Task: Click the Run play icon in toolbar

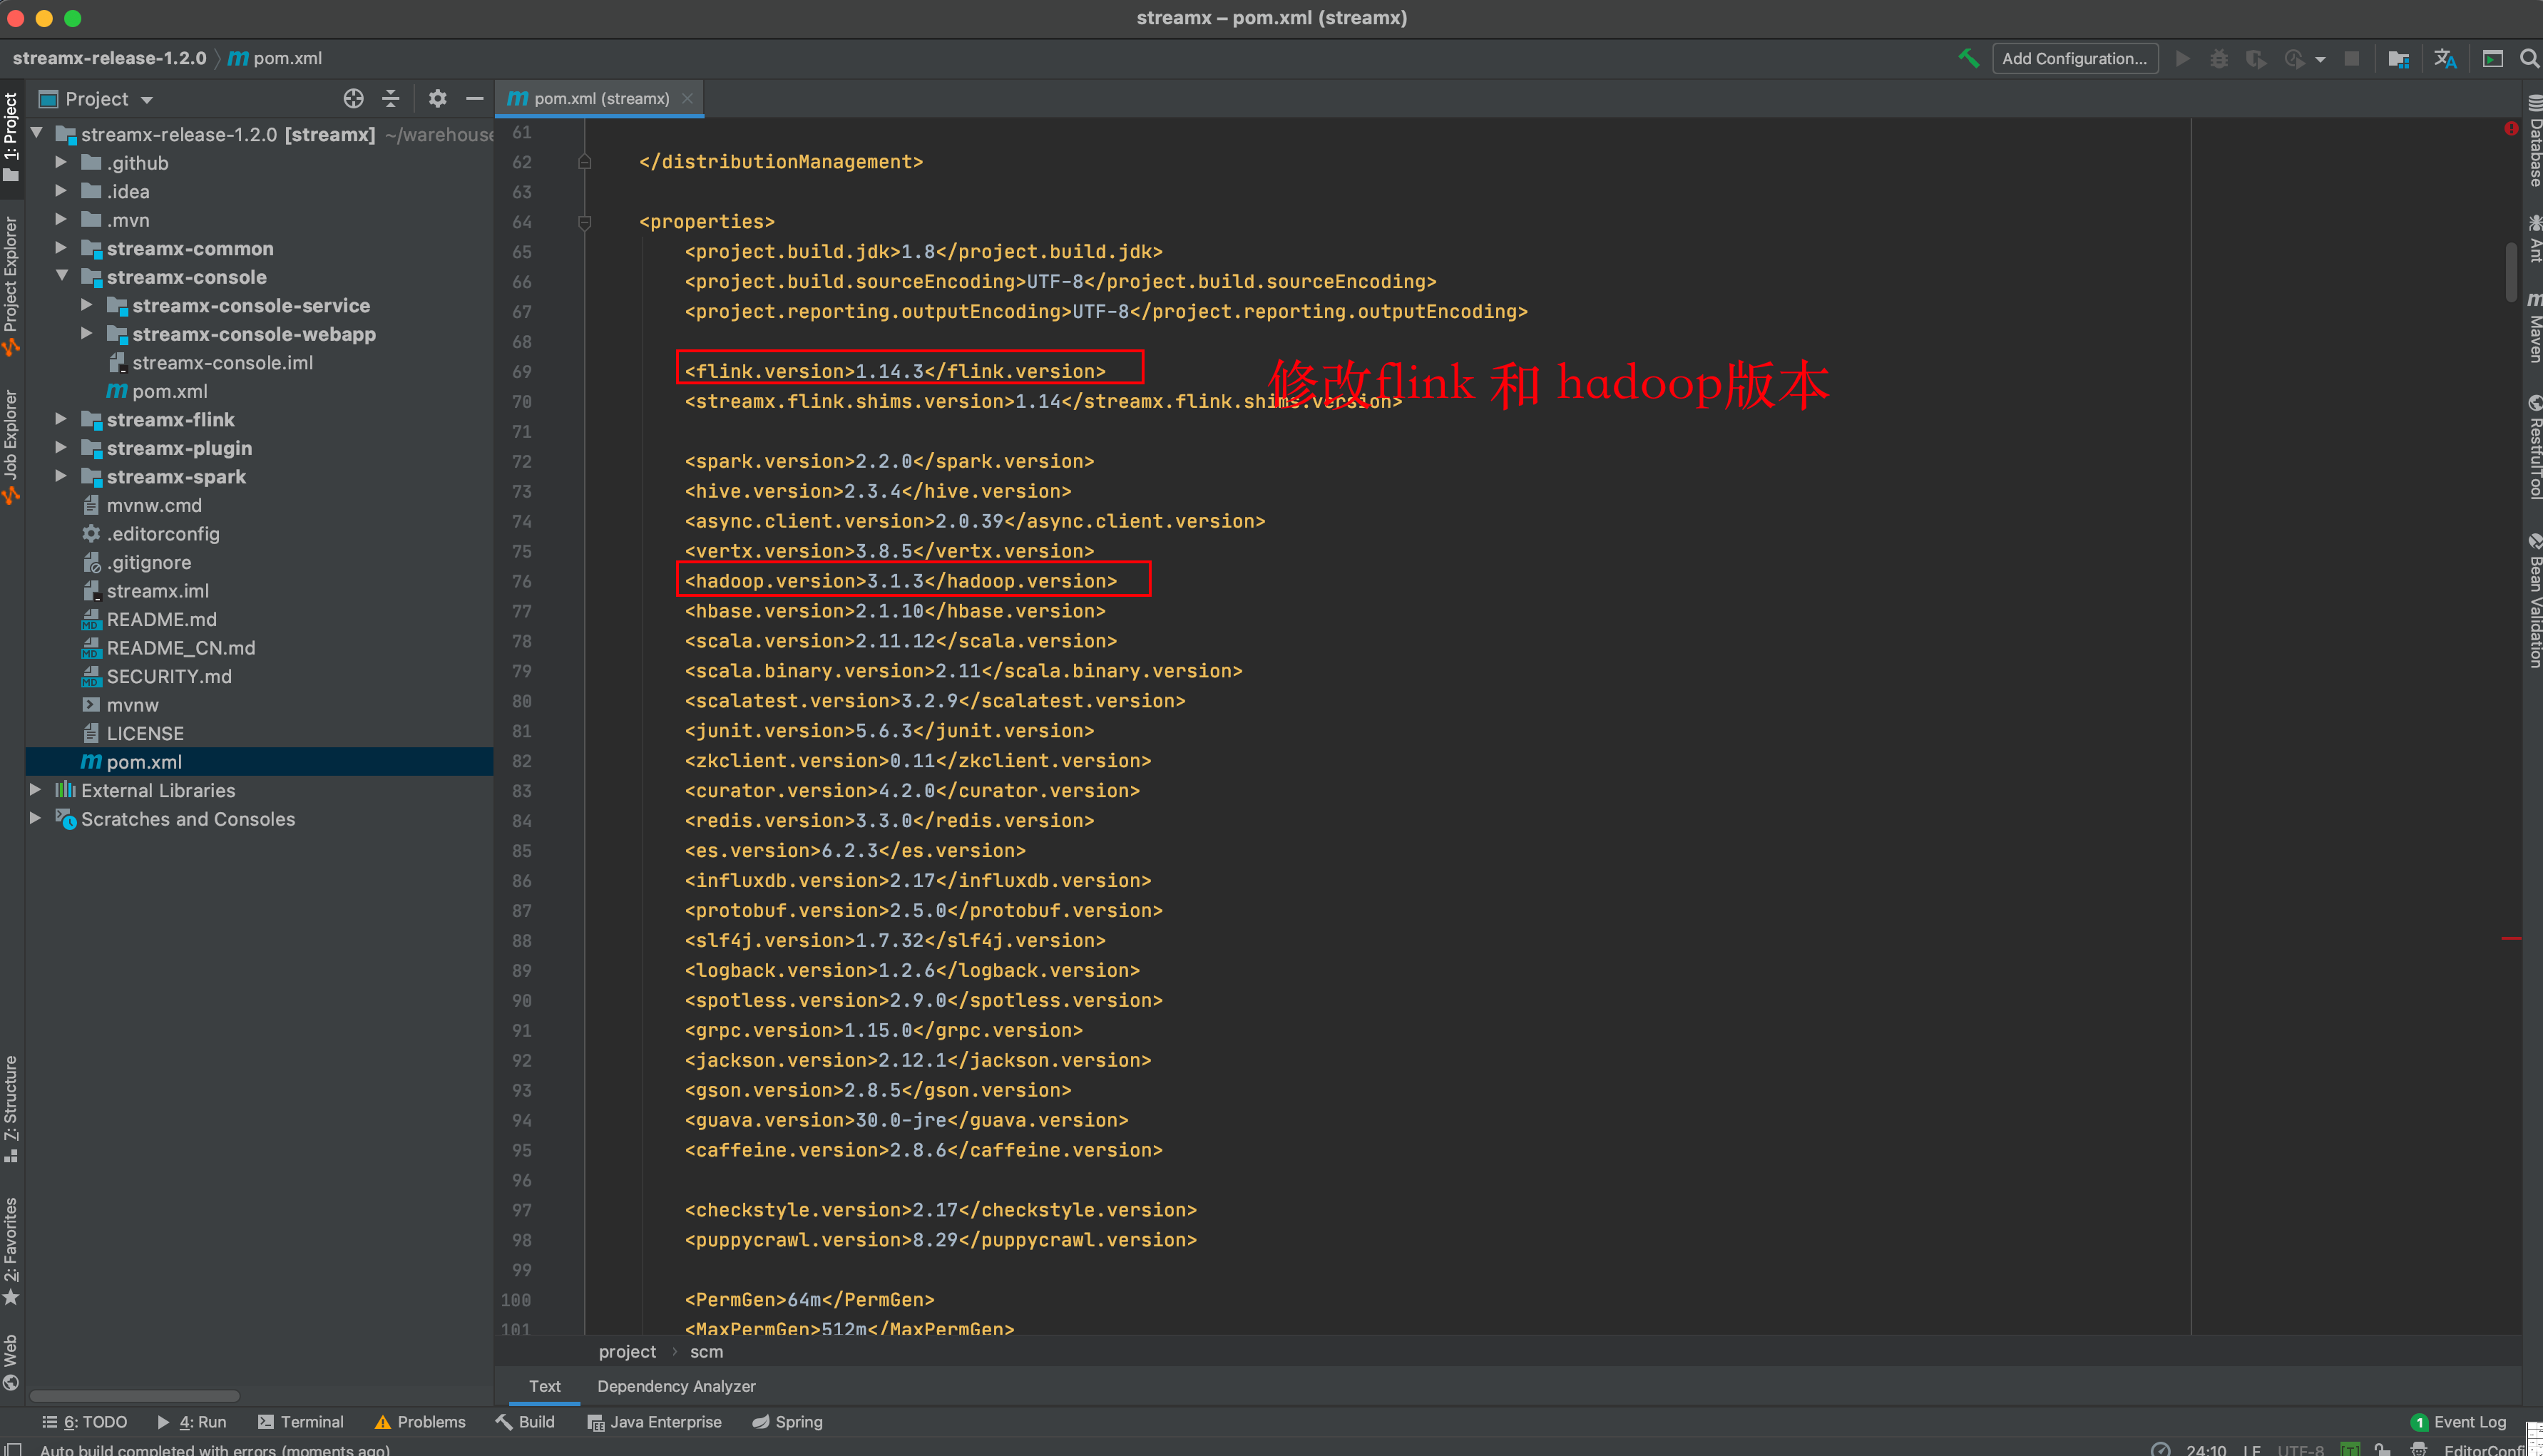Action: (x=2183, y=59)
